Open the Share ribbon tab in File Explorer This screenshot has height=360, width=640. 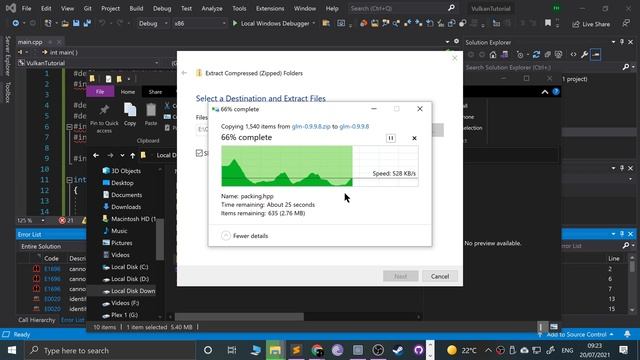[x=155, y=92]
